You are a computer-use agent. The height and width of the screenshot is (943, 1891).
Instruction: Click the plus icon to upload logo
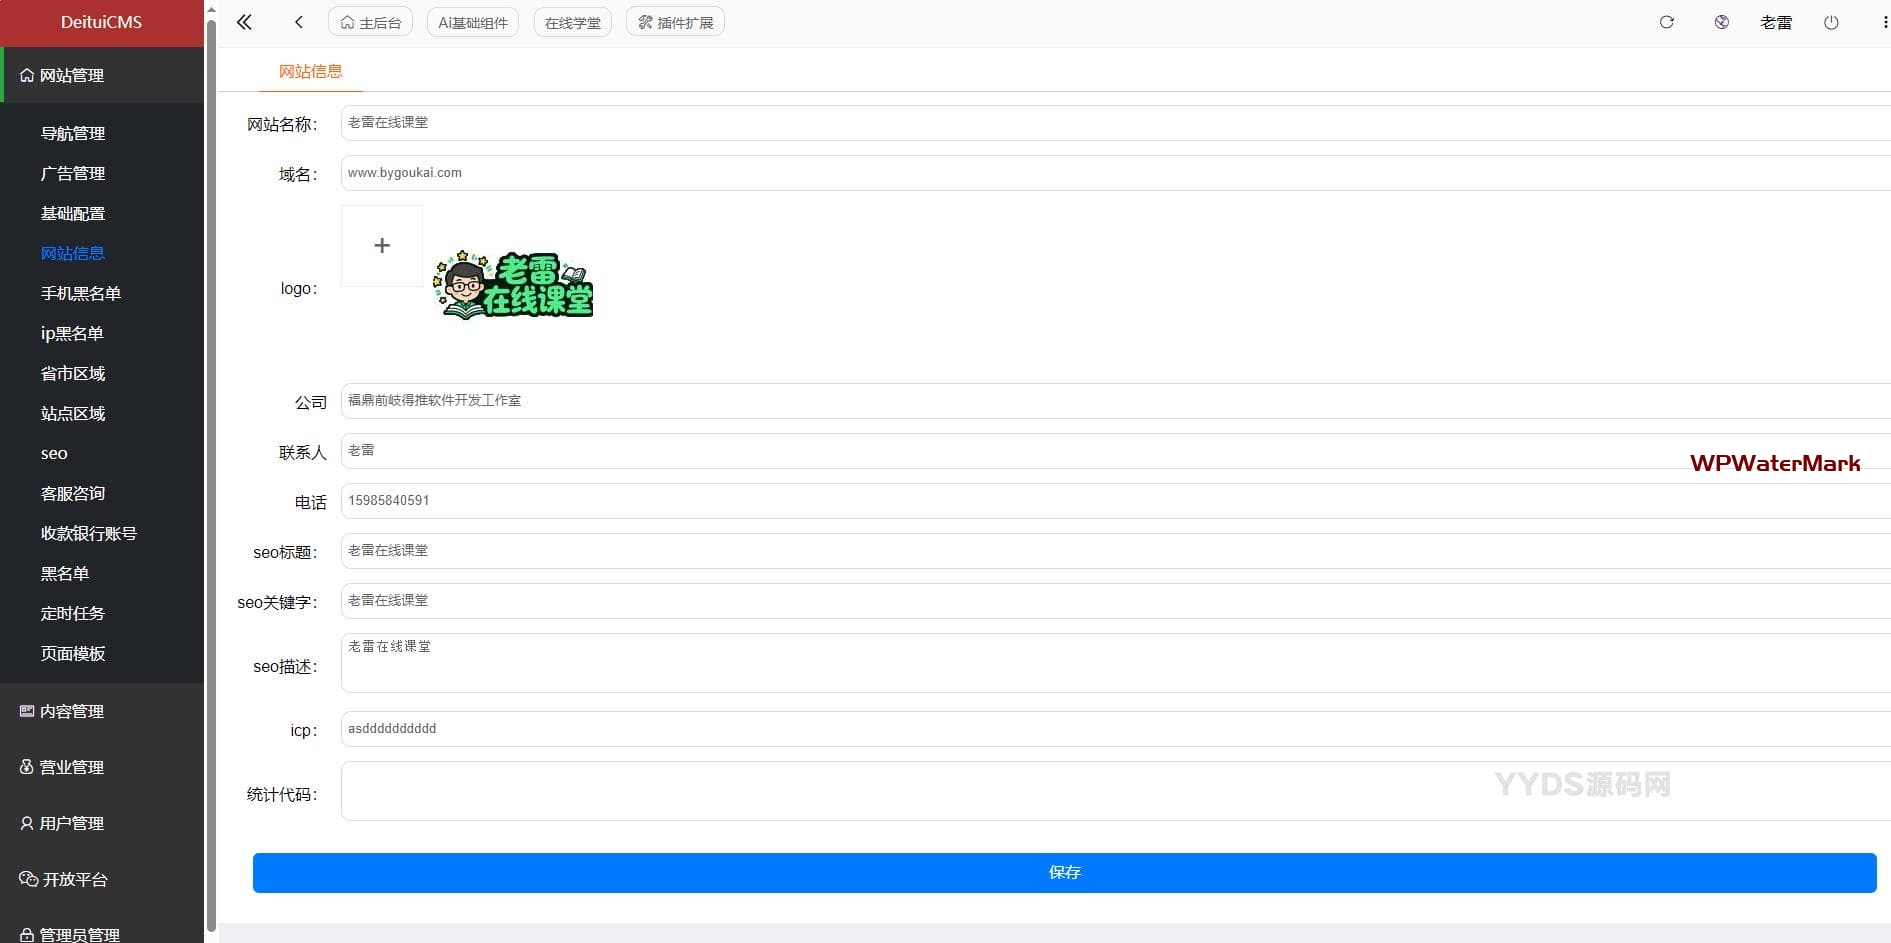[382, 246]
